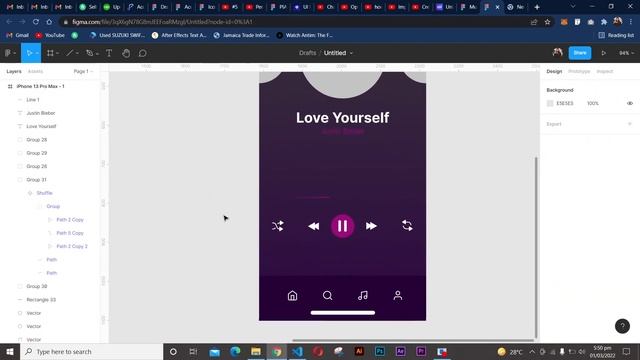Open the Figma help button

tap(622, 326)
